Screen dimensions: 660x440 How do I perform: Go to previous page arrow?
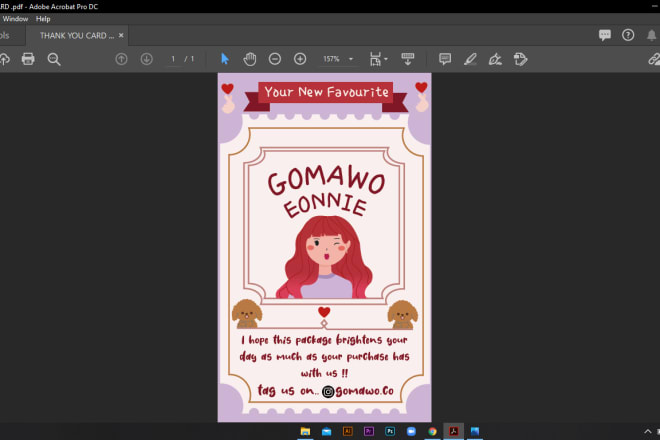(x=121, y=59)
